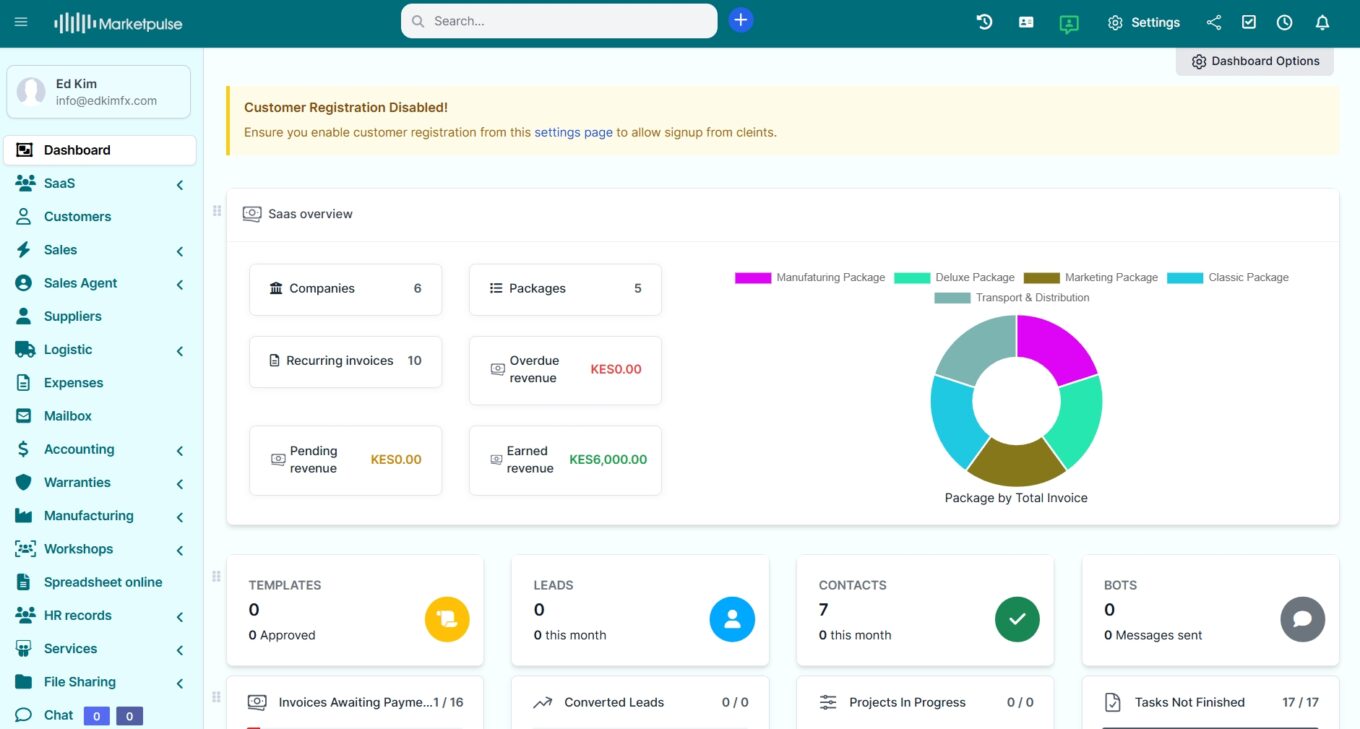
Task: Click the blue plus quick-add button
Action: [x=740, y=20]
